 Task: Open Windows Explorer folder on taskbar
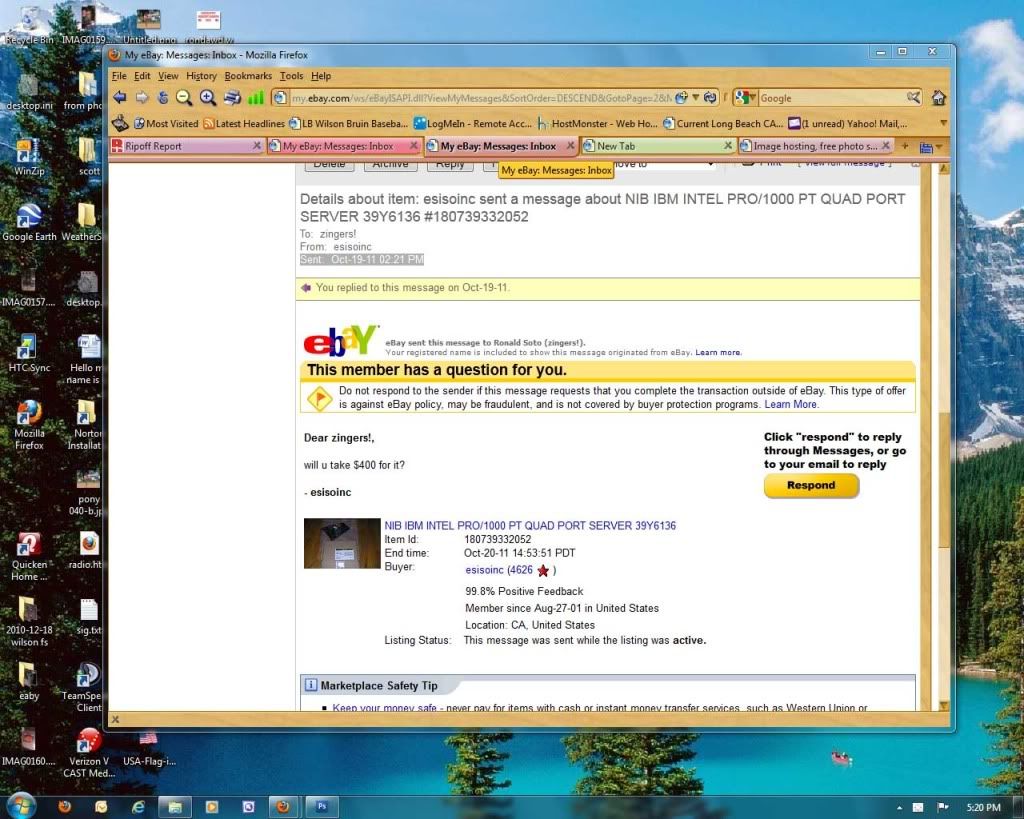click(174, 807)
